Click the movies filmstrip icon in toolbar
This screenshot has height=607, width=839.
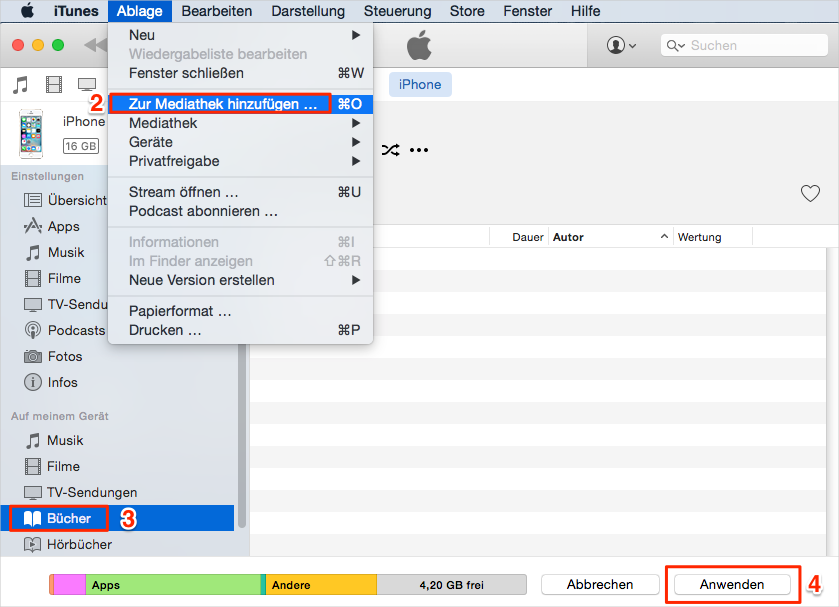pyautogui.click(x=54, y=85)
